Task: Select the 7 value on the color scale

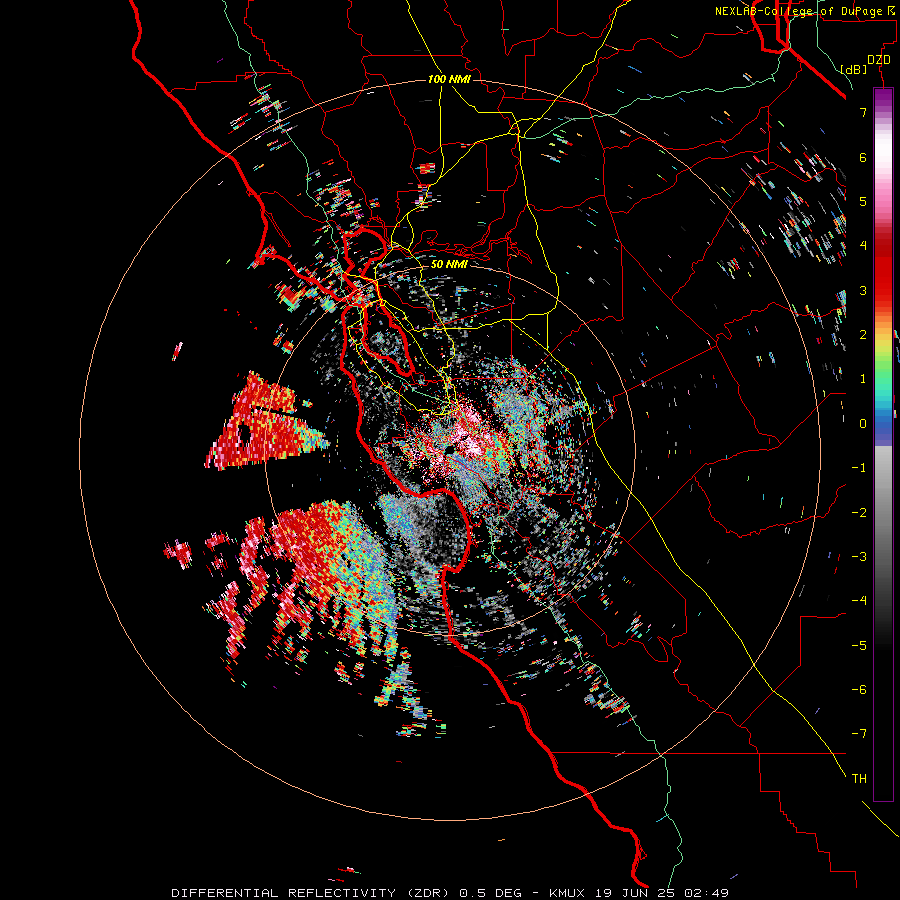Action: [x=863, y=112]
